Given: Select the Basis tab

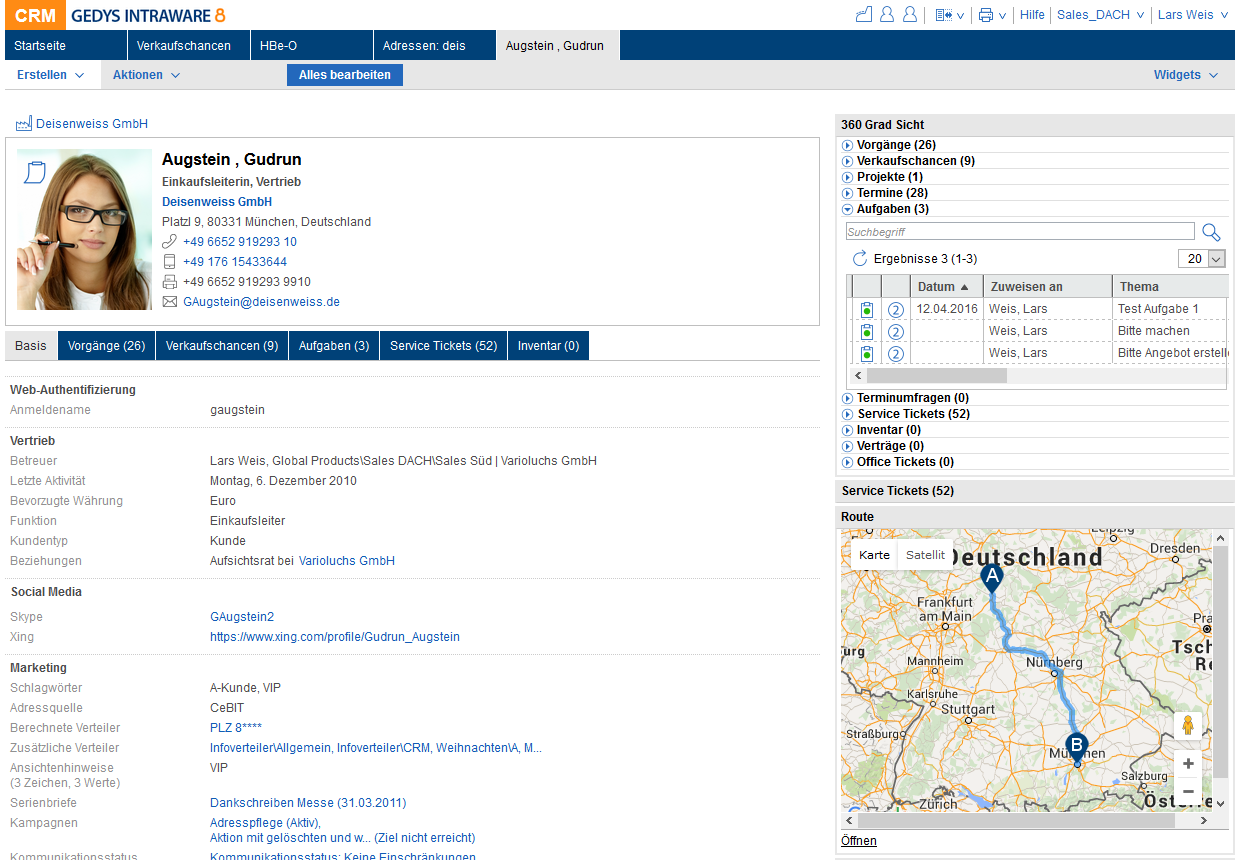Looking at the screenshot, I should pos(31,346).
